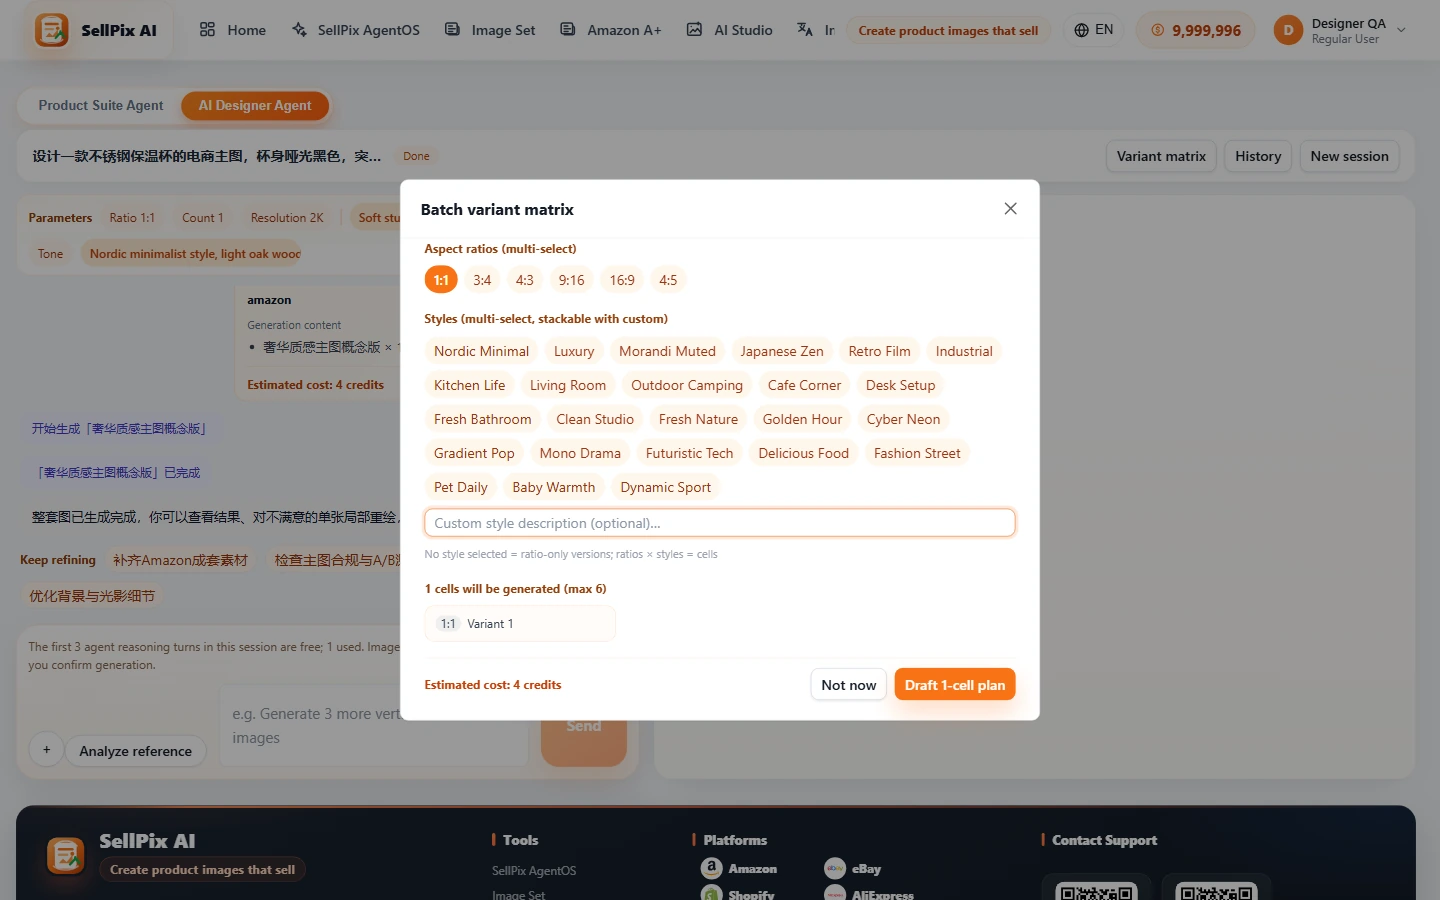
Task: Click the Image Set icon
Action: click(452, 30)
